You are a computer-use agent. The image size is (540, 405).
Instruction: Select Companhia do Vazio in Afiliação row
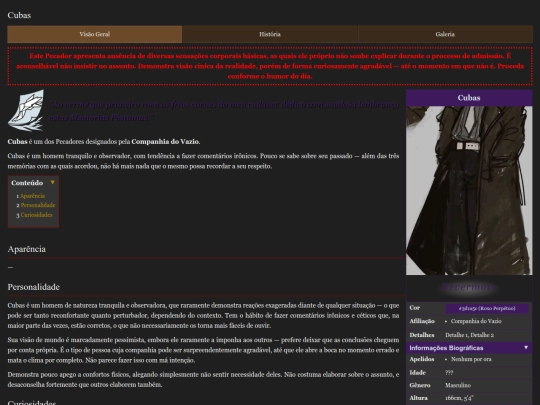coord(476,321)
